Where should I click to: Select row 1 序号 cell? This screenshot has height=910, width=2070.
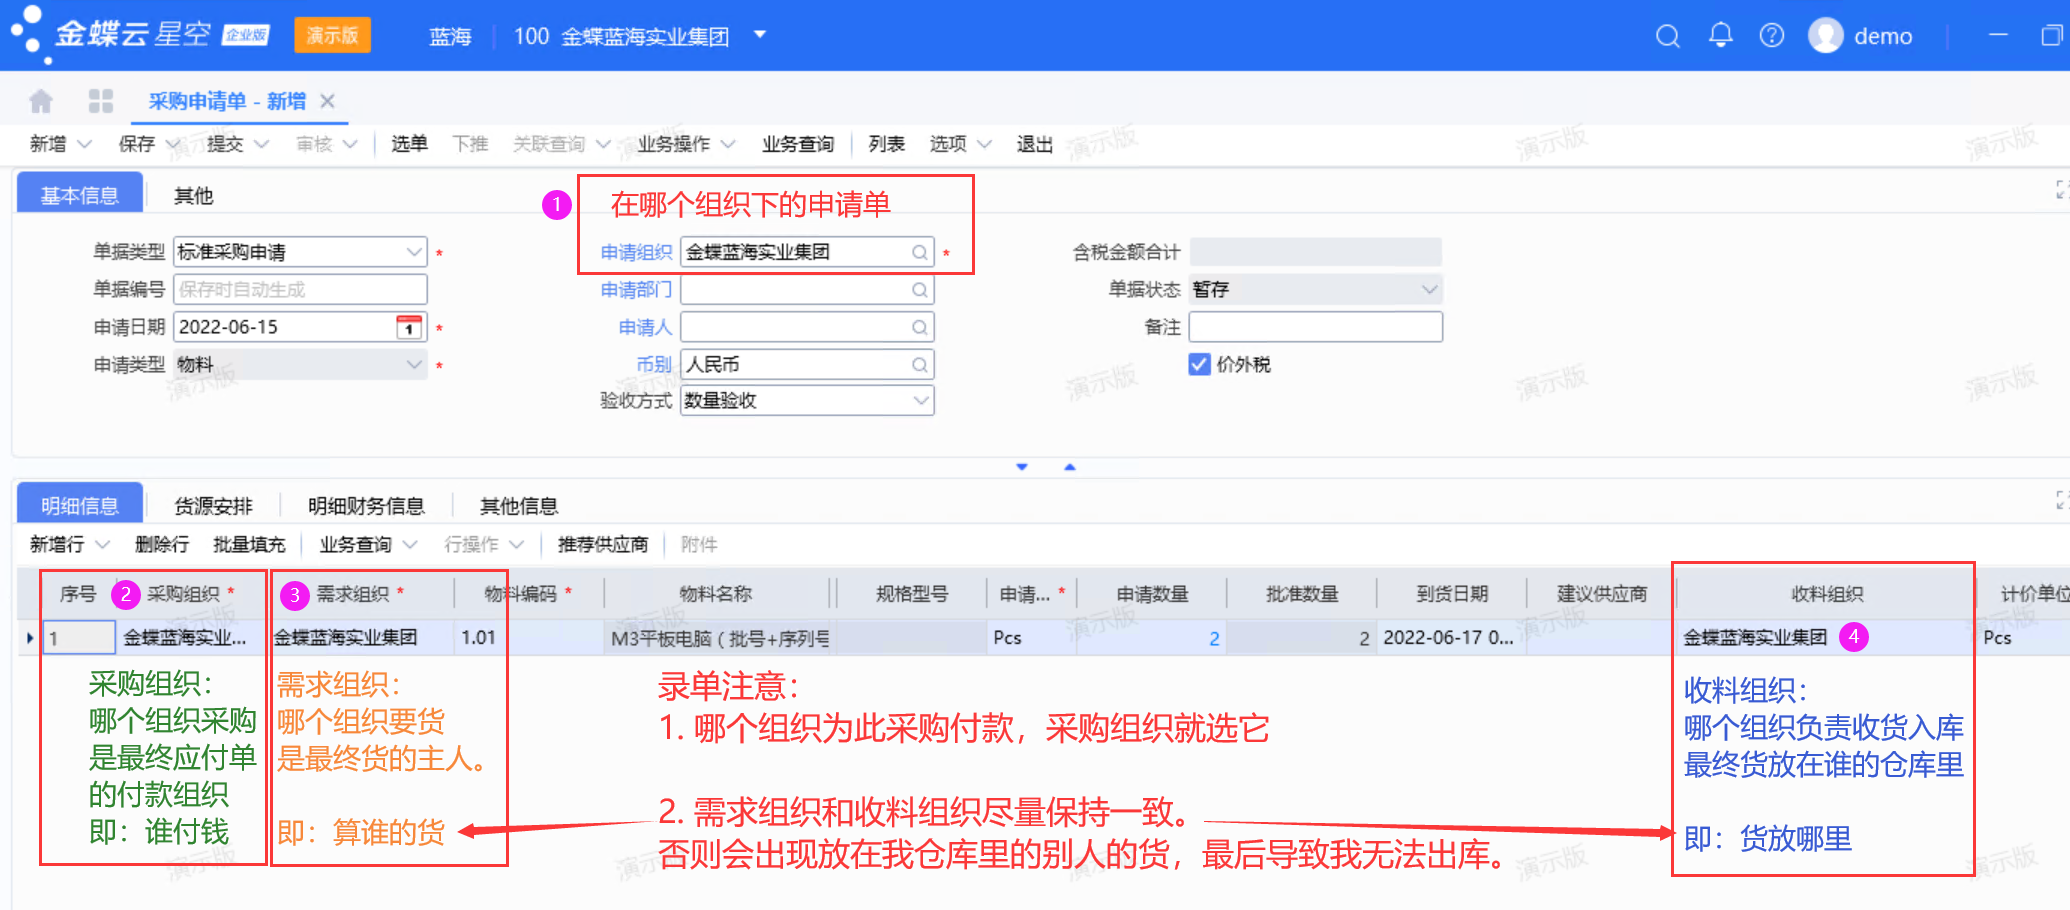[79, 638]
